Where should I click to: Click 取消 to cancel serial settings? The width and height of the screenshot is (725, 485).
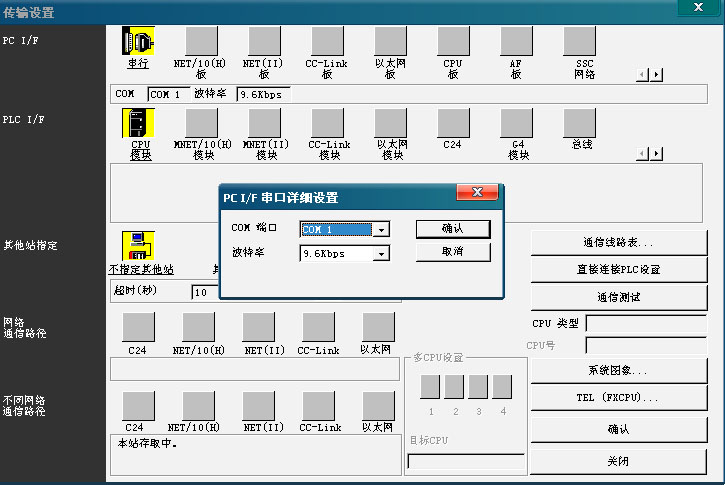[x=453, y=252]
